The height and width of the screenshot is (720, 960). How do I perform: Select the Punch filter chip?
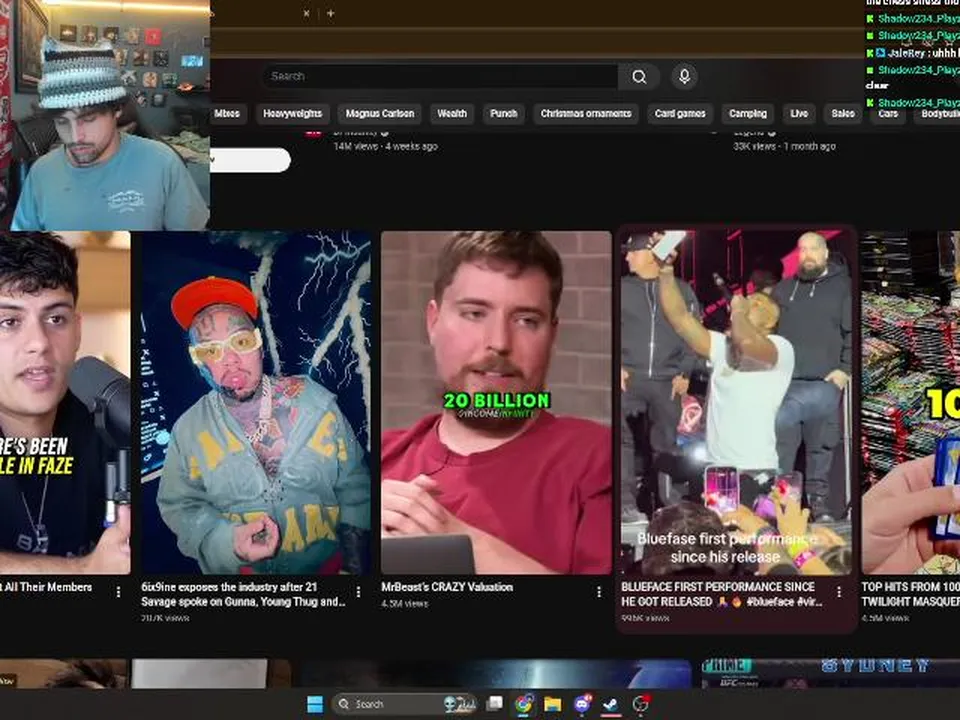coord(504,113)
